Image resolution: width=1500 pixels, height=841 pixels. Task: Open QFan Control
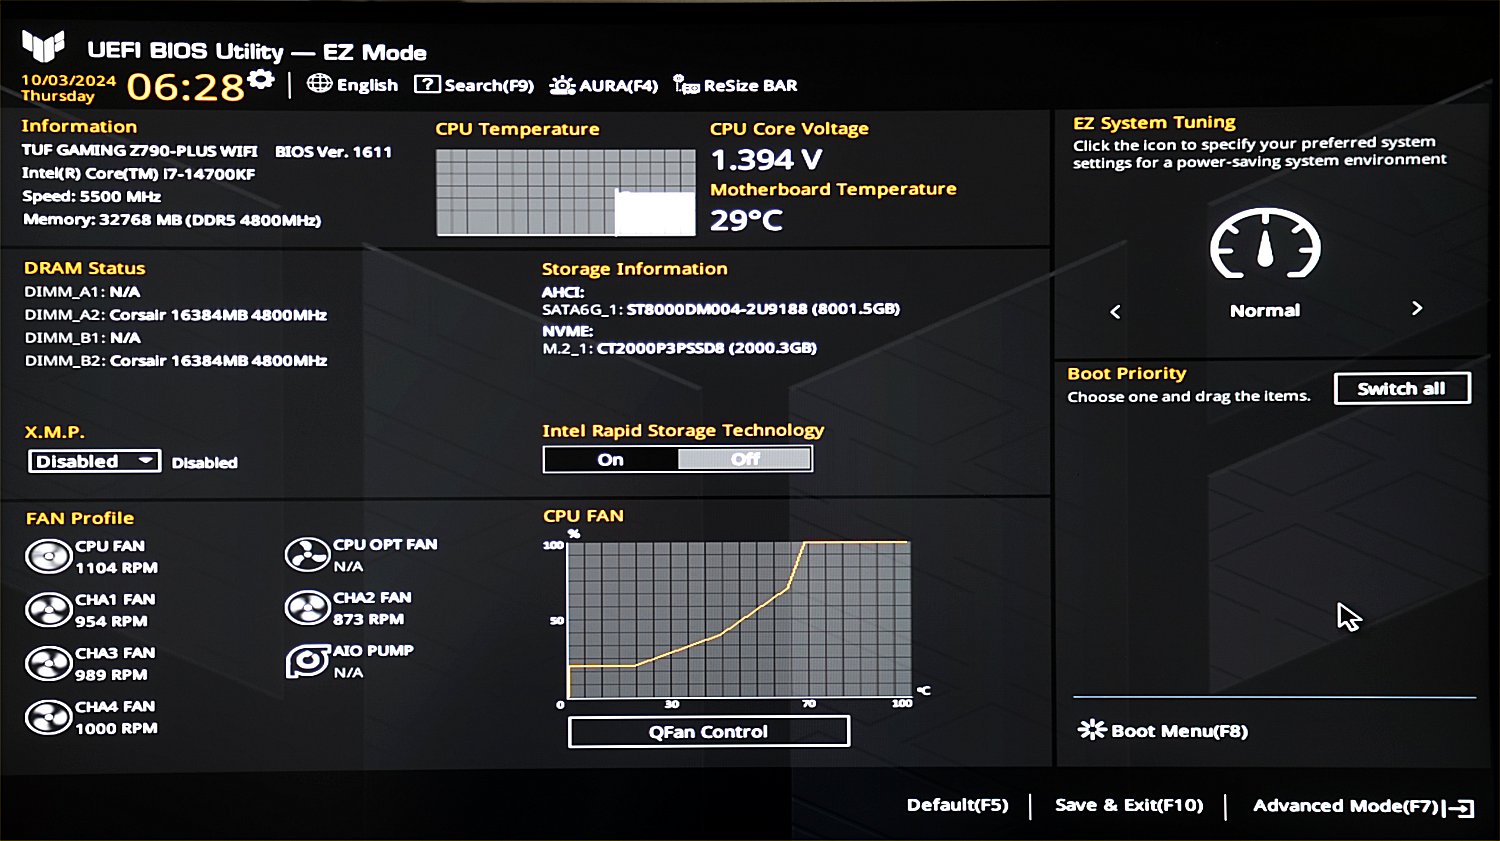pyautogui.click(x=709, y=732)
